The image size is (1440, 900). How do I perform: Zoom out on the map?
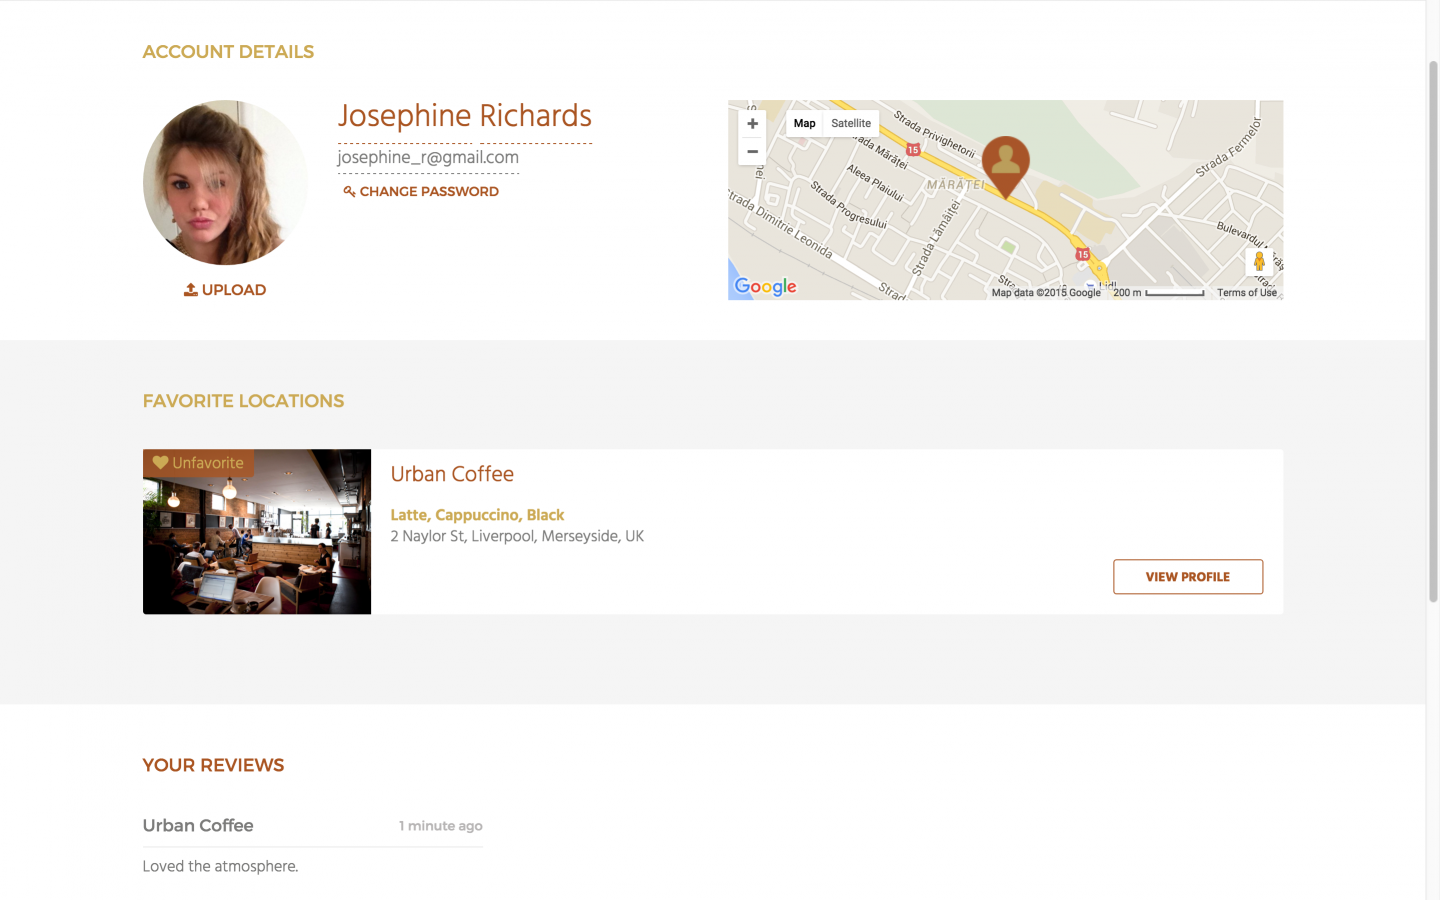752,152
